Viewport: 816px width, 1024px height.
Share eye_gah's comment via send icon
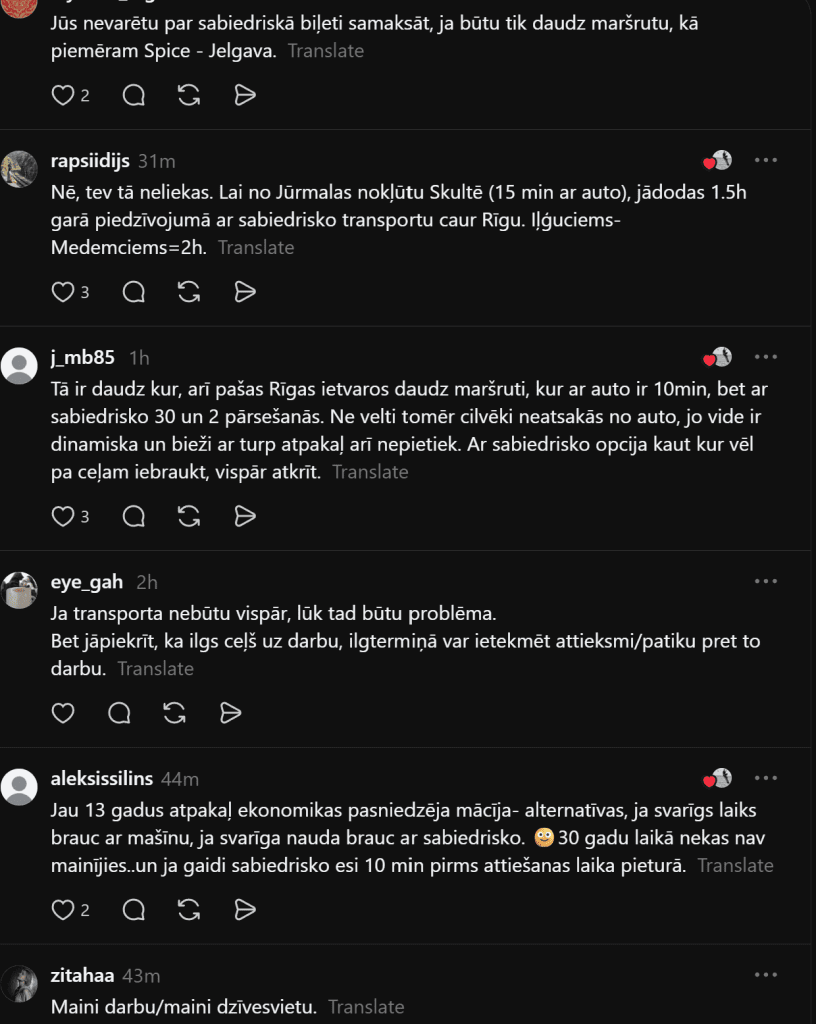230,712
